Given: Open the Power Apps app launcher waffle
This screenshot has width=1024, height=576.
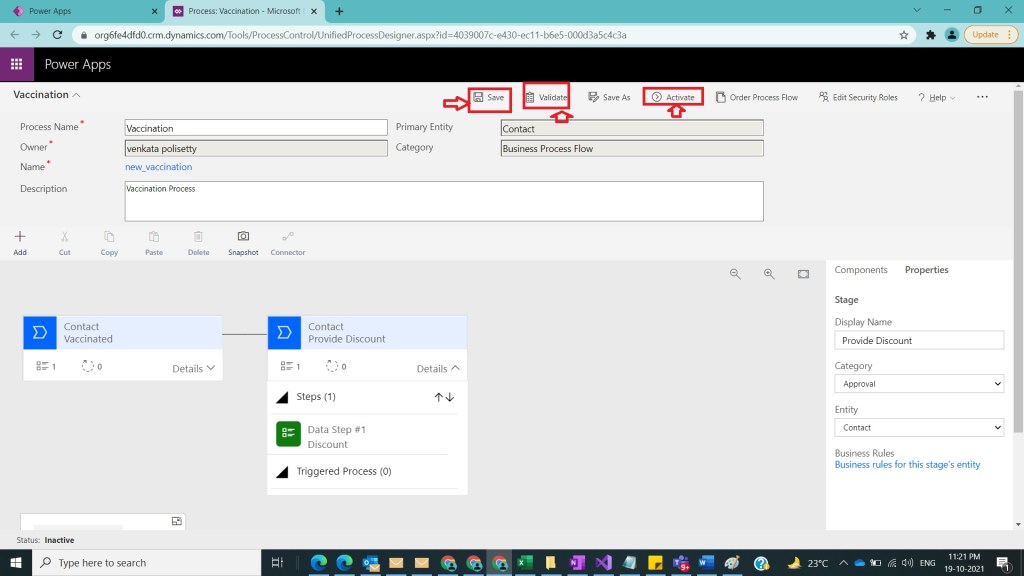Looking at the screenshot, I should click(x=17, y=64).
